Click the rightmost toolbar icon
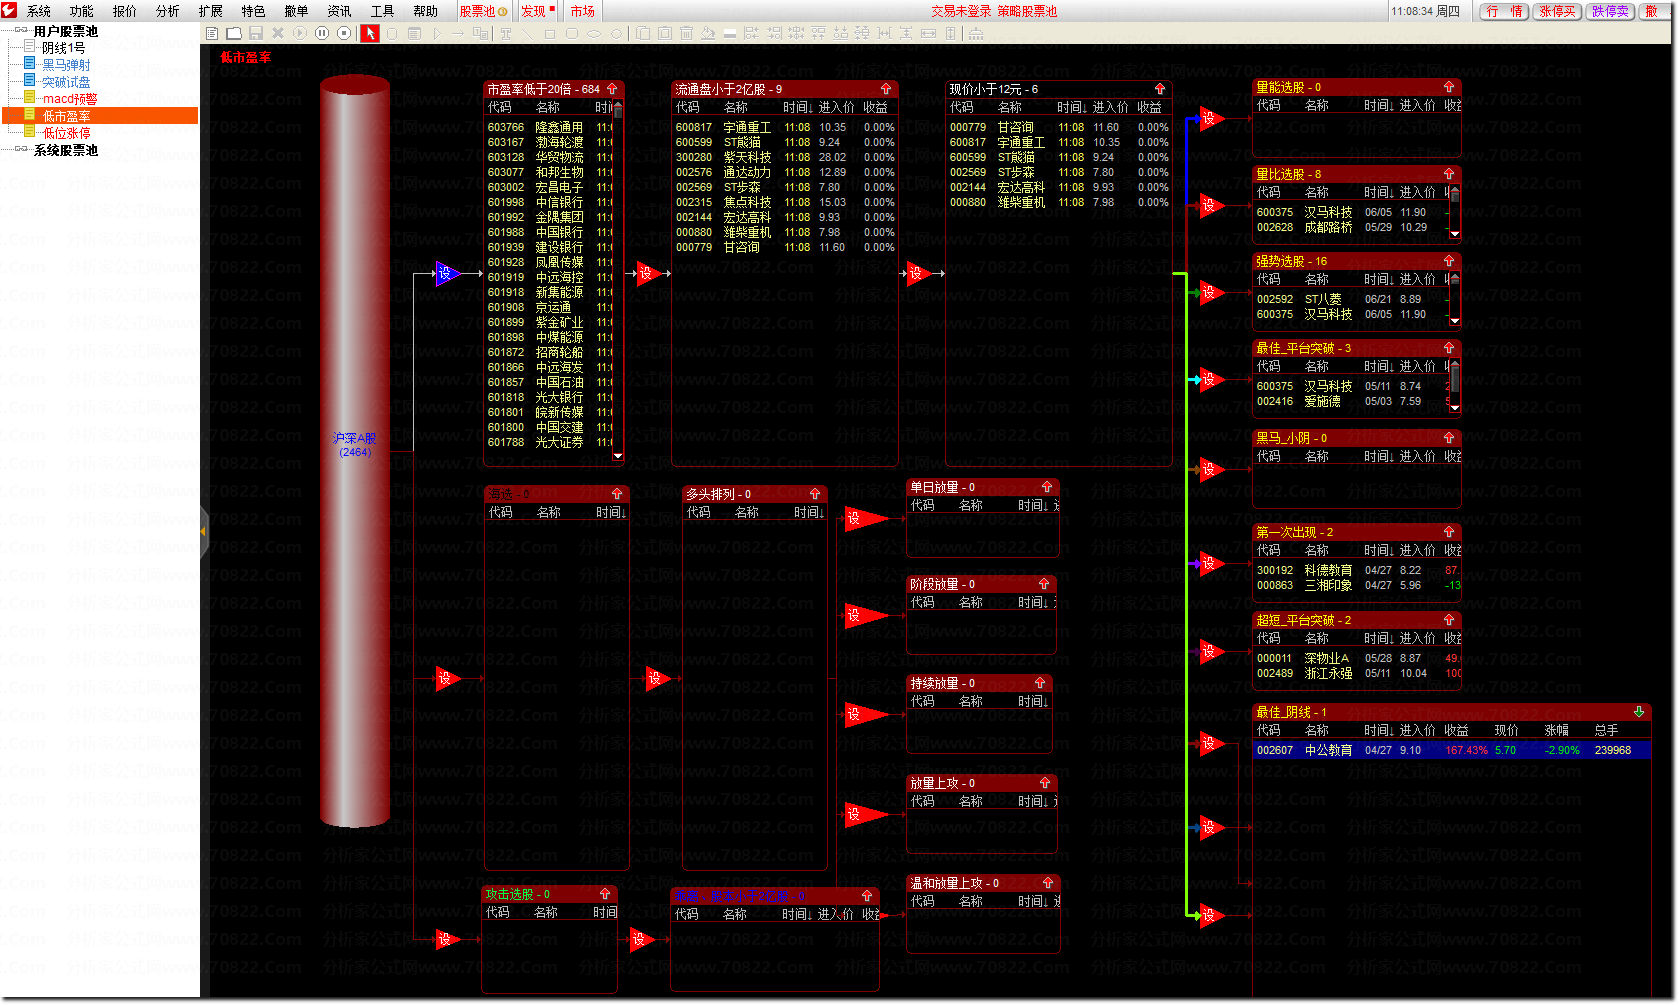Viewport: 1680px width, 1005px height. [976, 33]
